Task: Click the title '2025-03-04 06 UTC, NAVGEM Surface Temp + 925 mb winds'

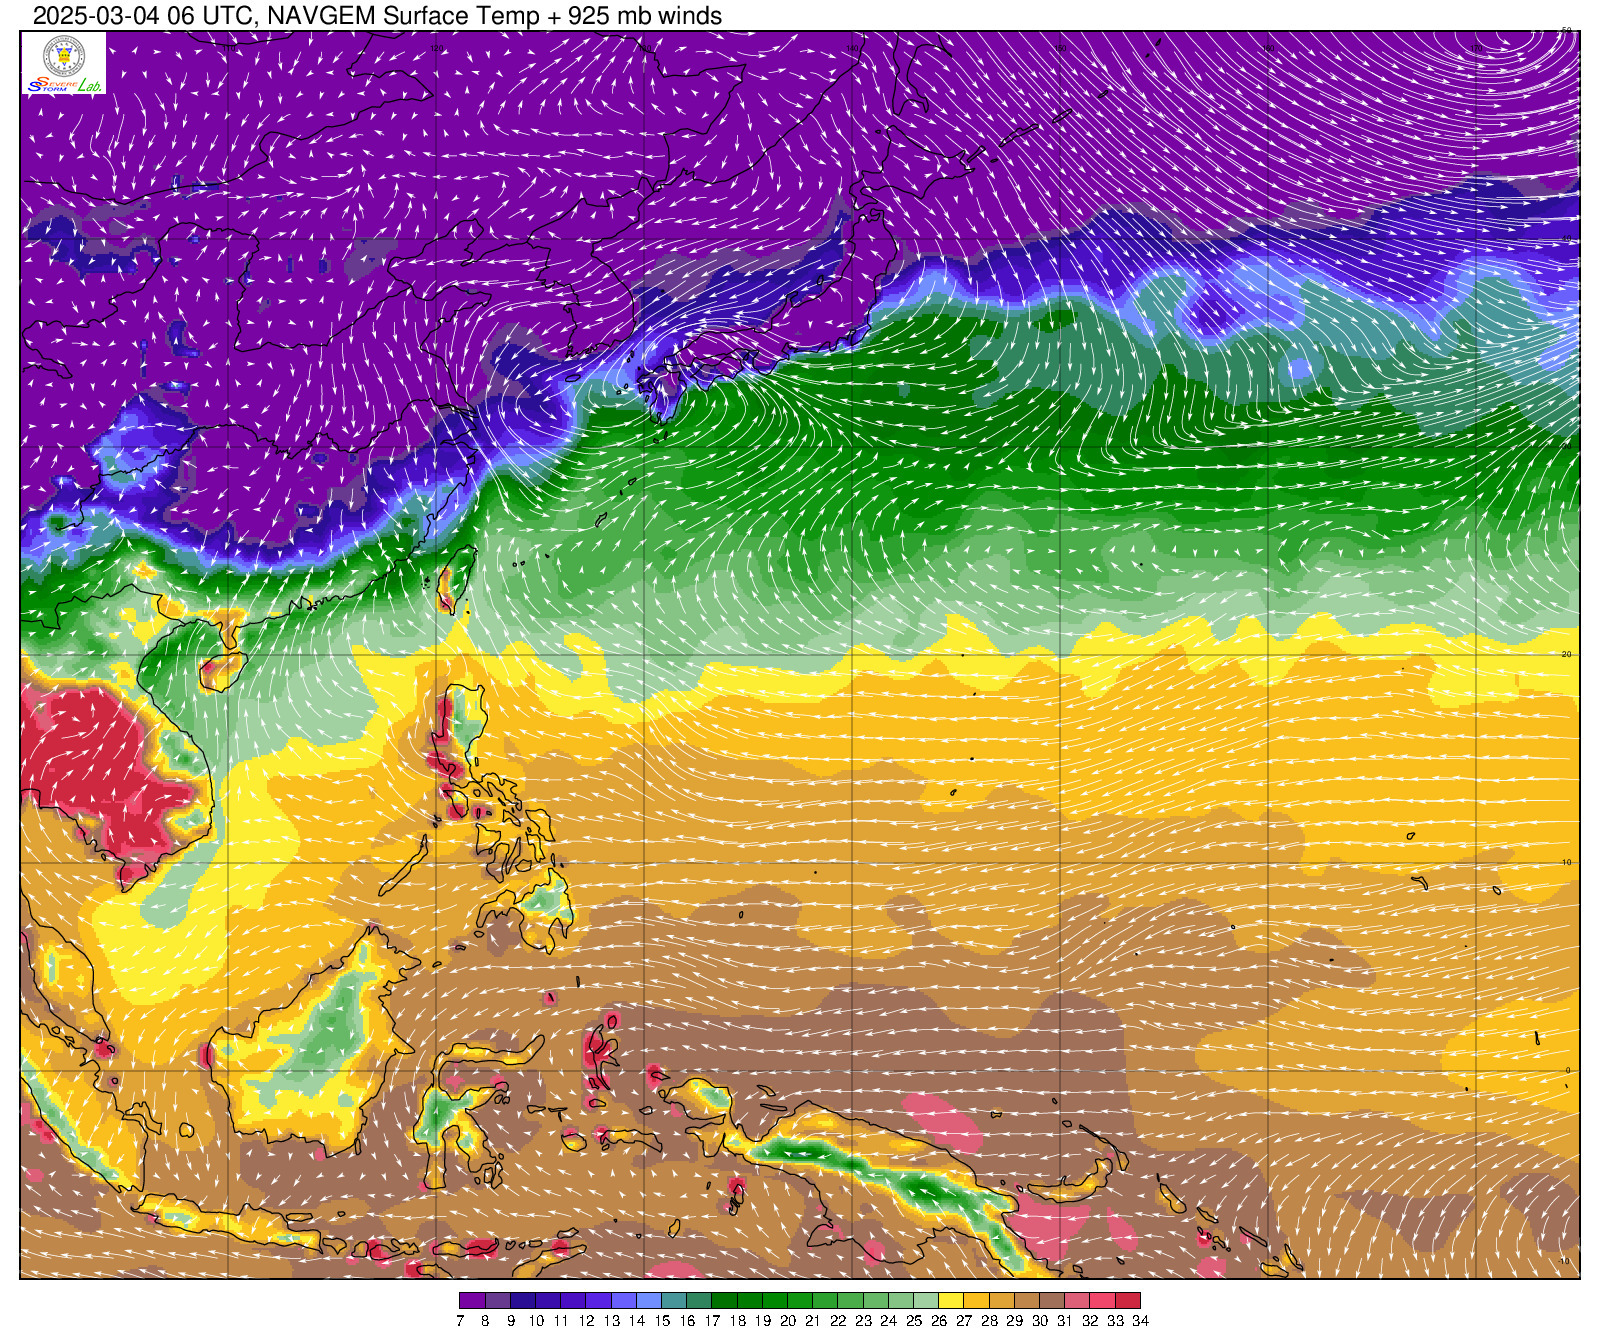Action: pos(377,16)
